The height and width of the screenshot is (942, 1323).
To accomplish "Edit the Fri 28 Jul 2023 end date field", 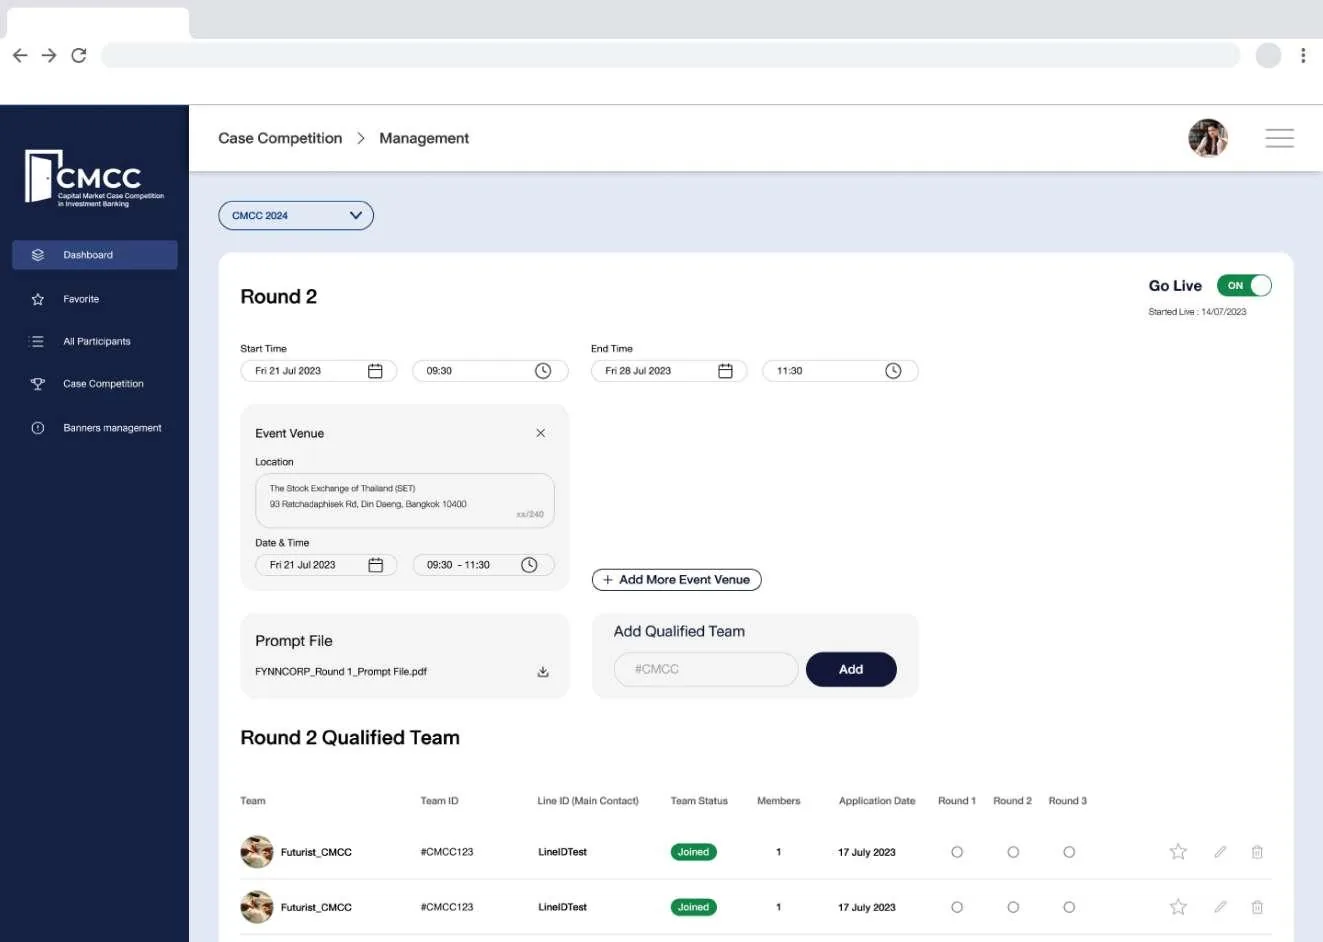I will point(669,371).
